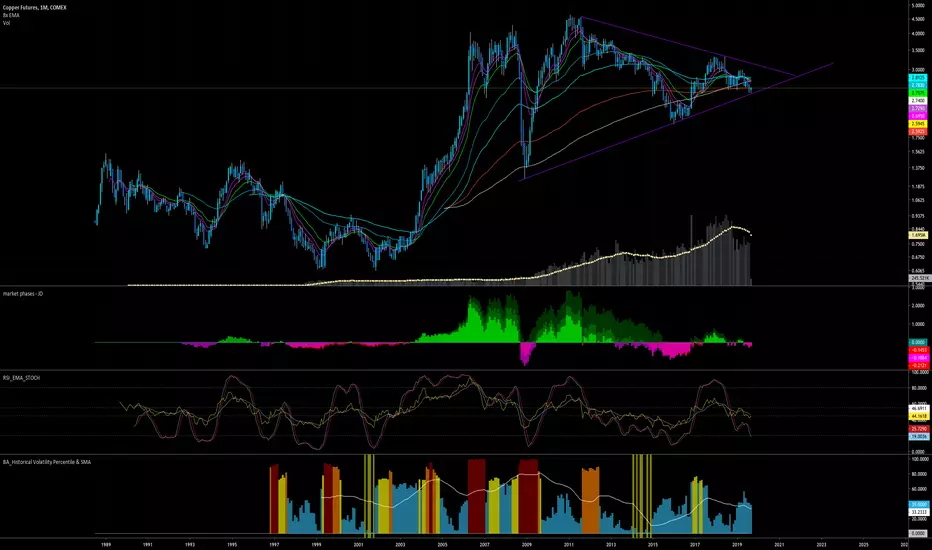Select the Vol indicator label
Screen dimensions: 932x550
coord(6,23)
